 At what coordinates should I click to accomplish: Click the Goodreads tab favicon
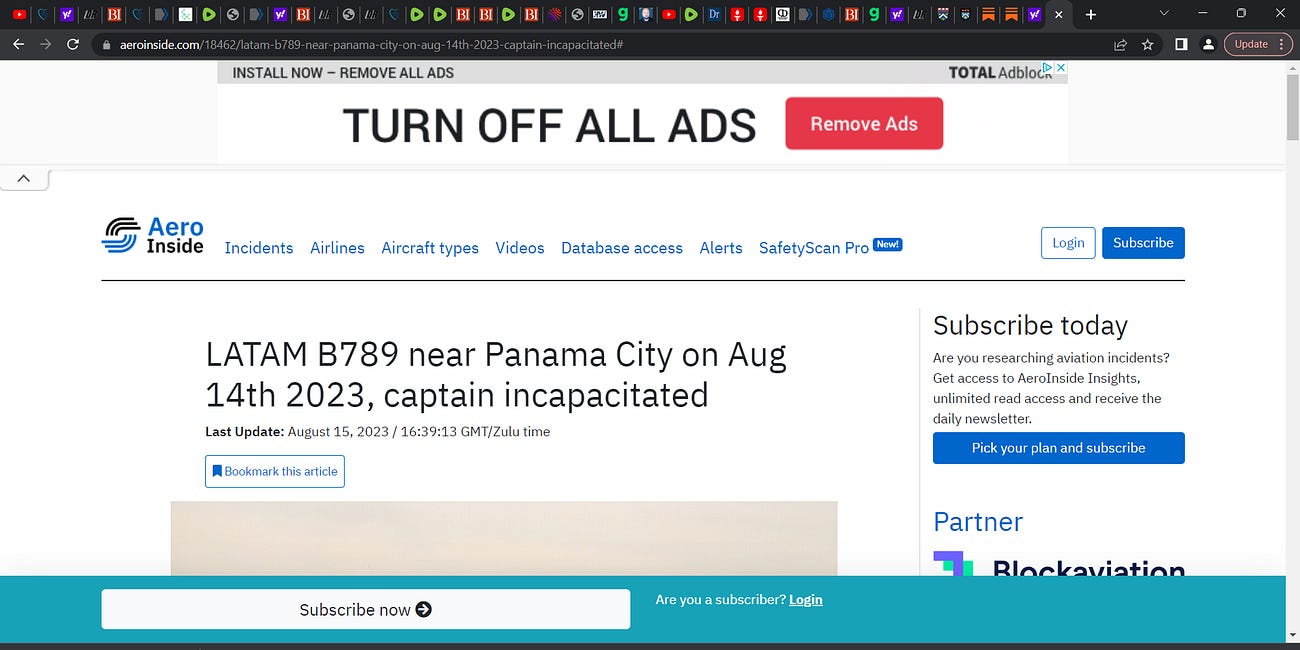pos(622,15)
